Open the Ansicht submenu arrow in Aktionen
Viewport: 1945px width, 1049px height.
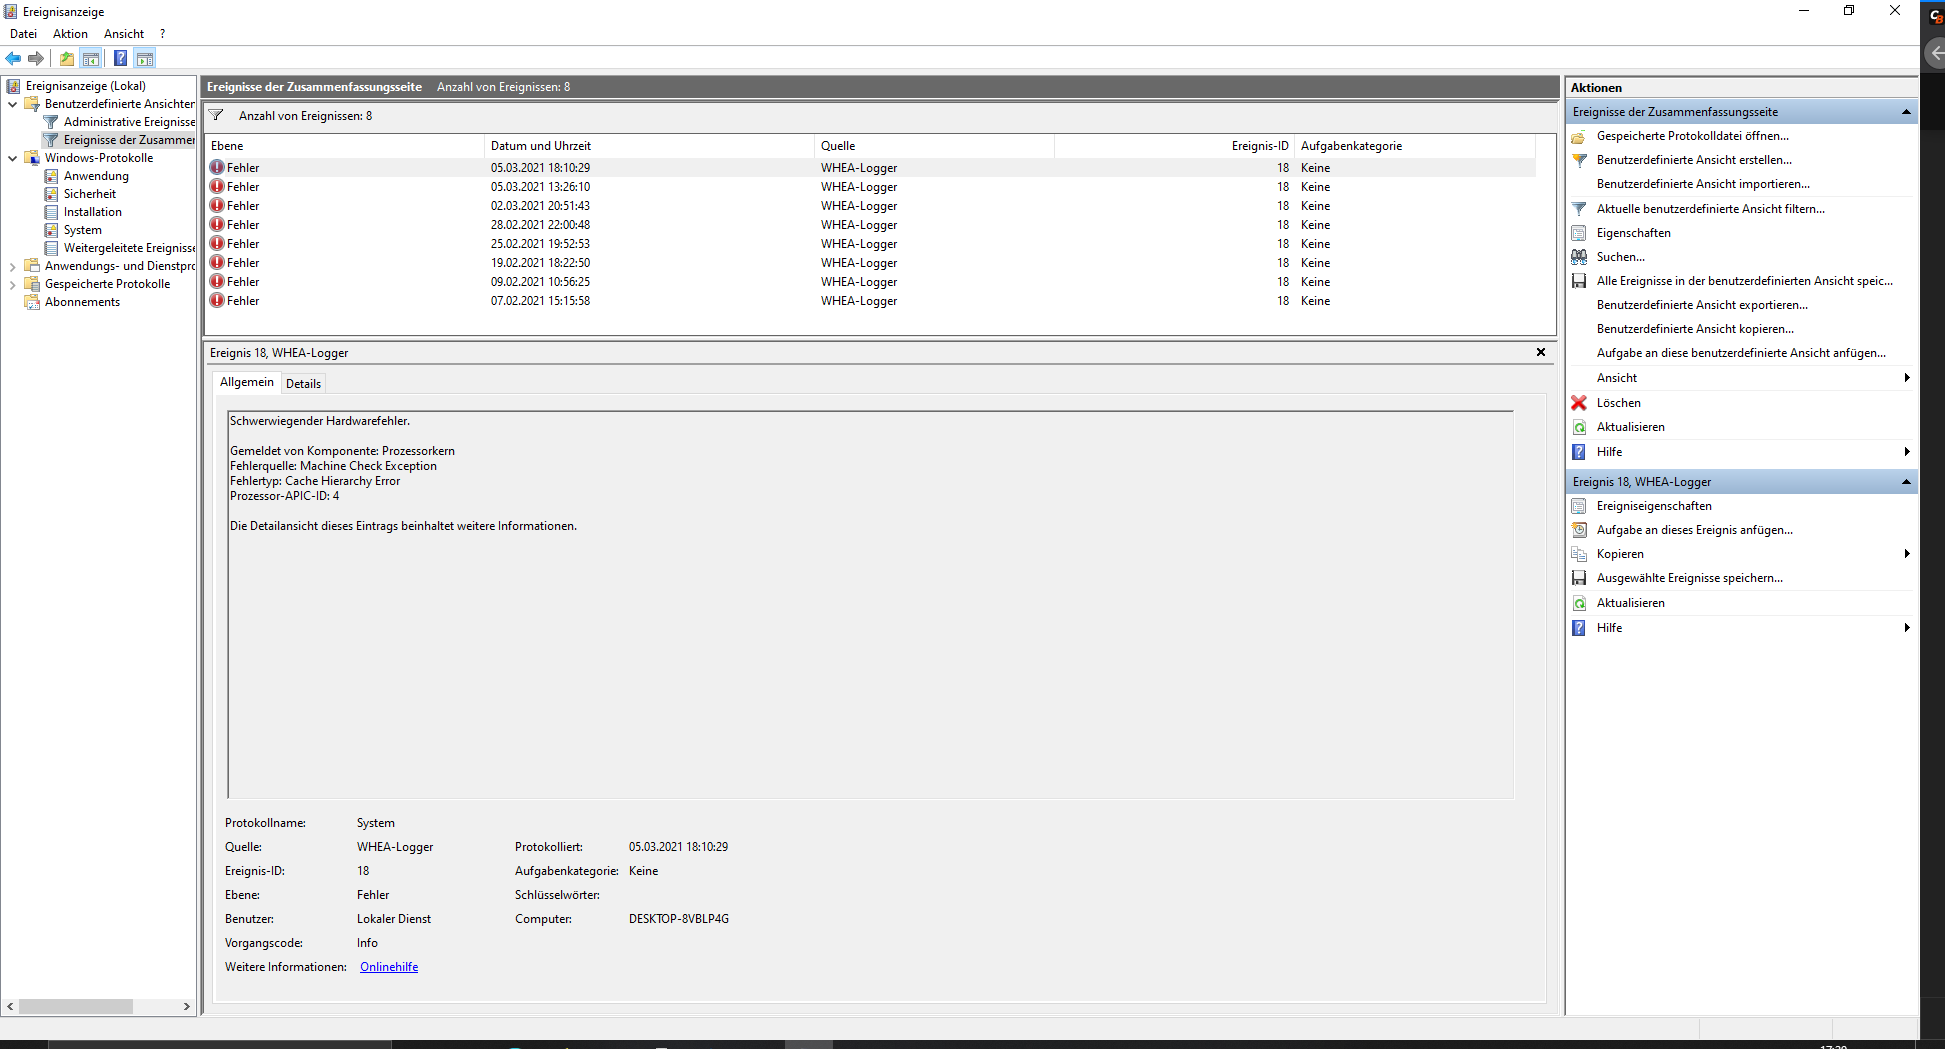coord(1907,378)
